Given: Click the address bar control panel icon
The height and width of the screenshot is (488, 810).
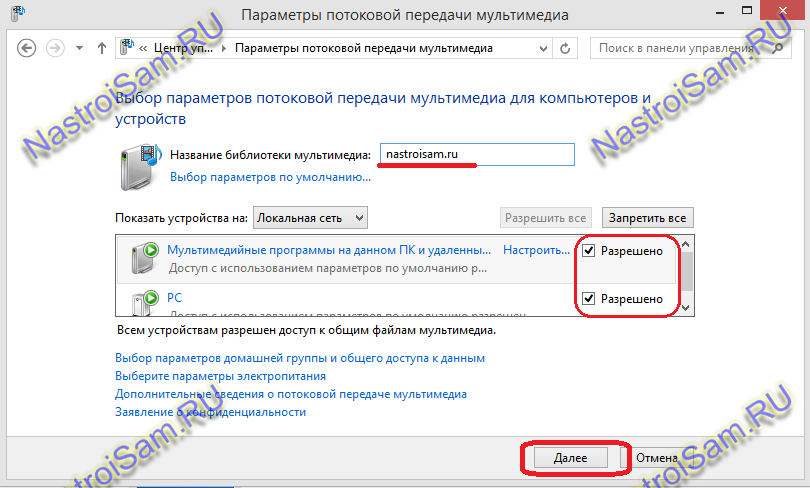Looking at the screenshot, I should [127, 48].
